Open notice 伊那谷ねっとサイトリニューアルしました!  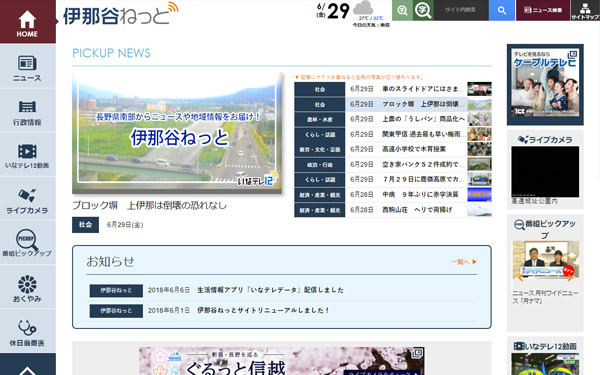click(263, 310)
